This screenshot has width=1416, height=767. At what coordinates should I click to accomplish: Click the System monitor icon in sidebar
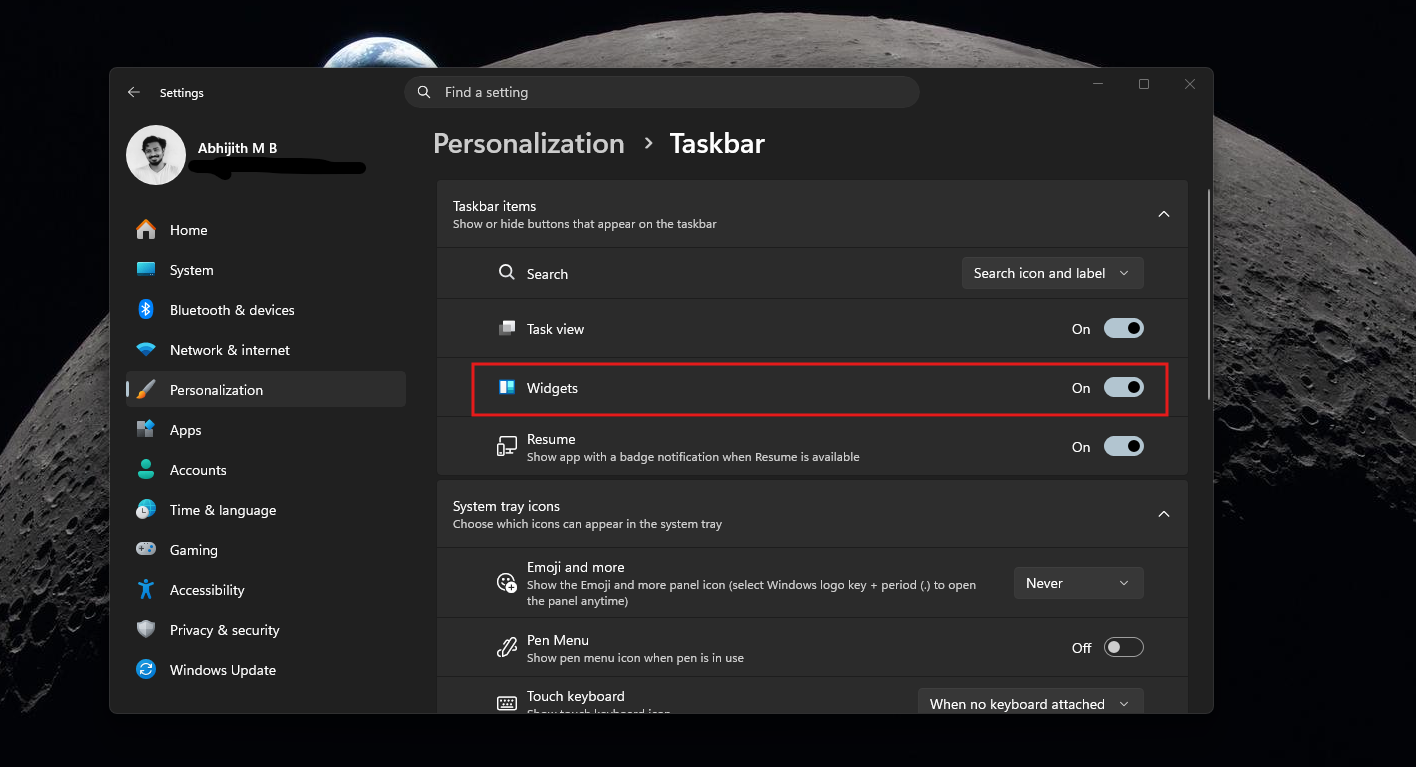coord(146,270)
